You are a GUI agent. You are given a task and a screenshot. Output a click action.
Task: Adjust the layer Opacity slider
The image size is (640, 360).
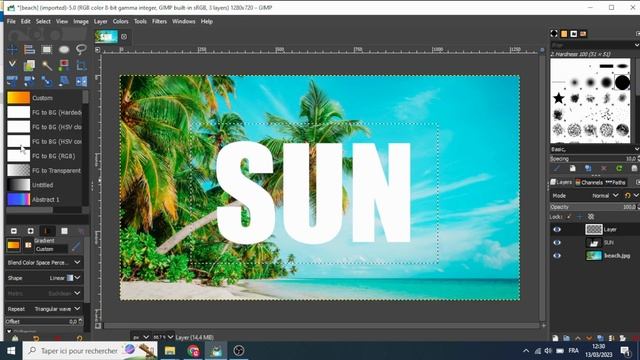click(594, 207)
